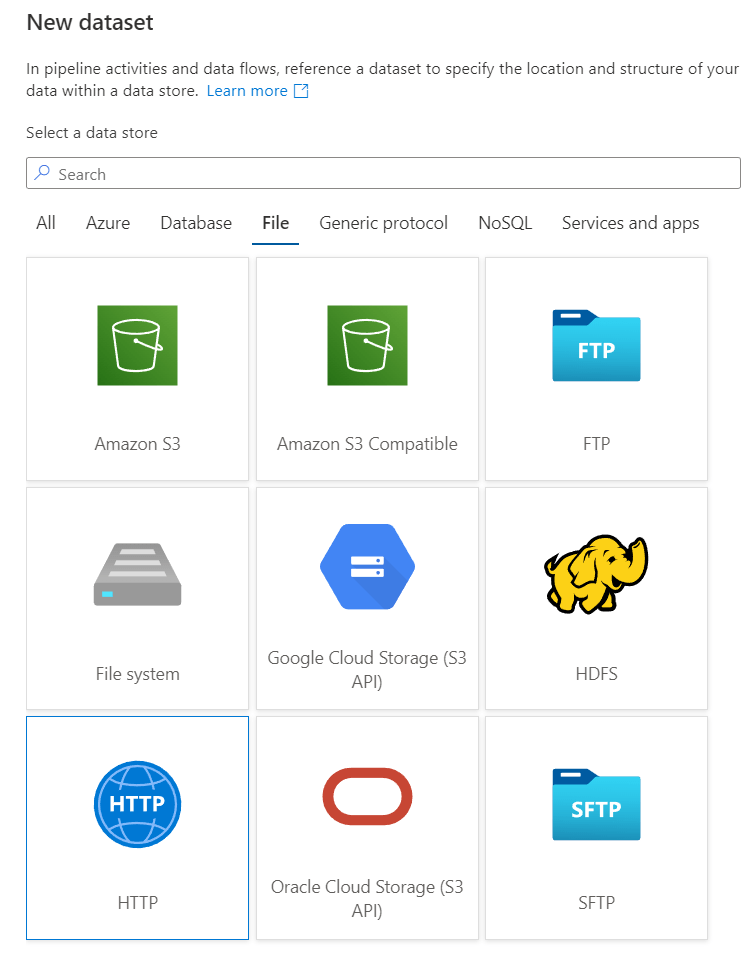Open the Azure tab
Screen dimensions: 742x959
click(x=108, y=223)
